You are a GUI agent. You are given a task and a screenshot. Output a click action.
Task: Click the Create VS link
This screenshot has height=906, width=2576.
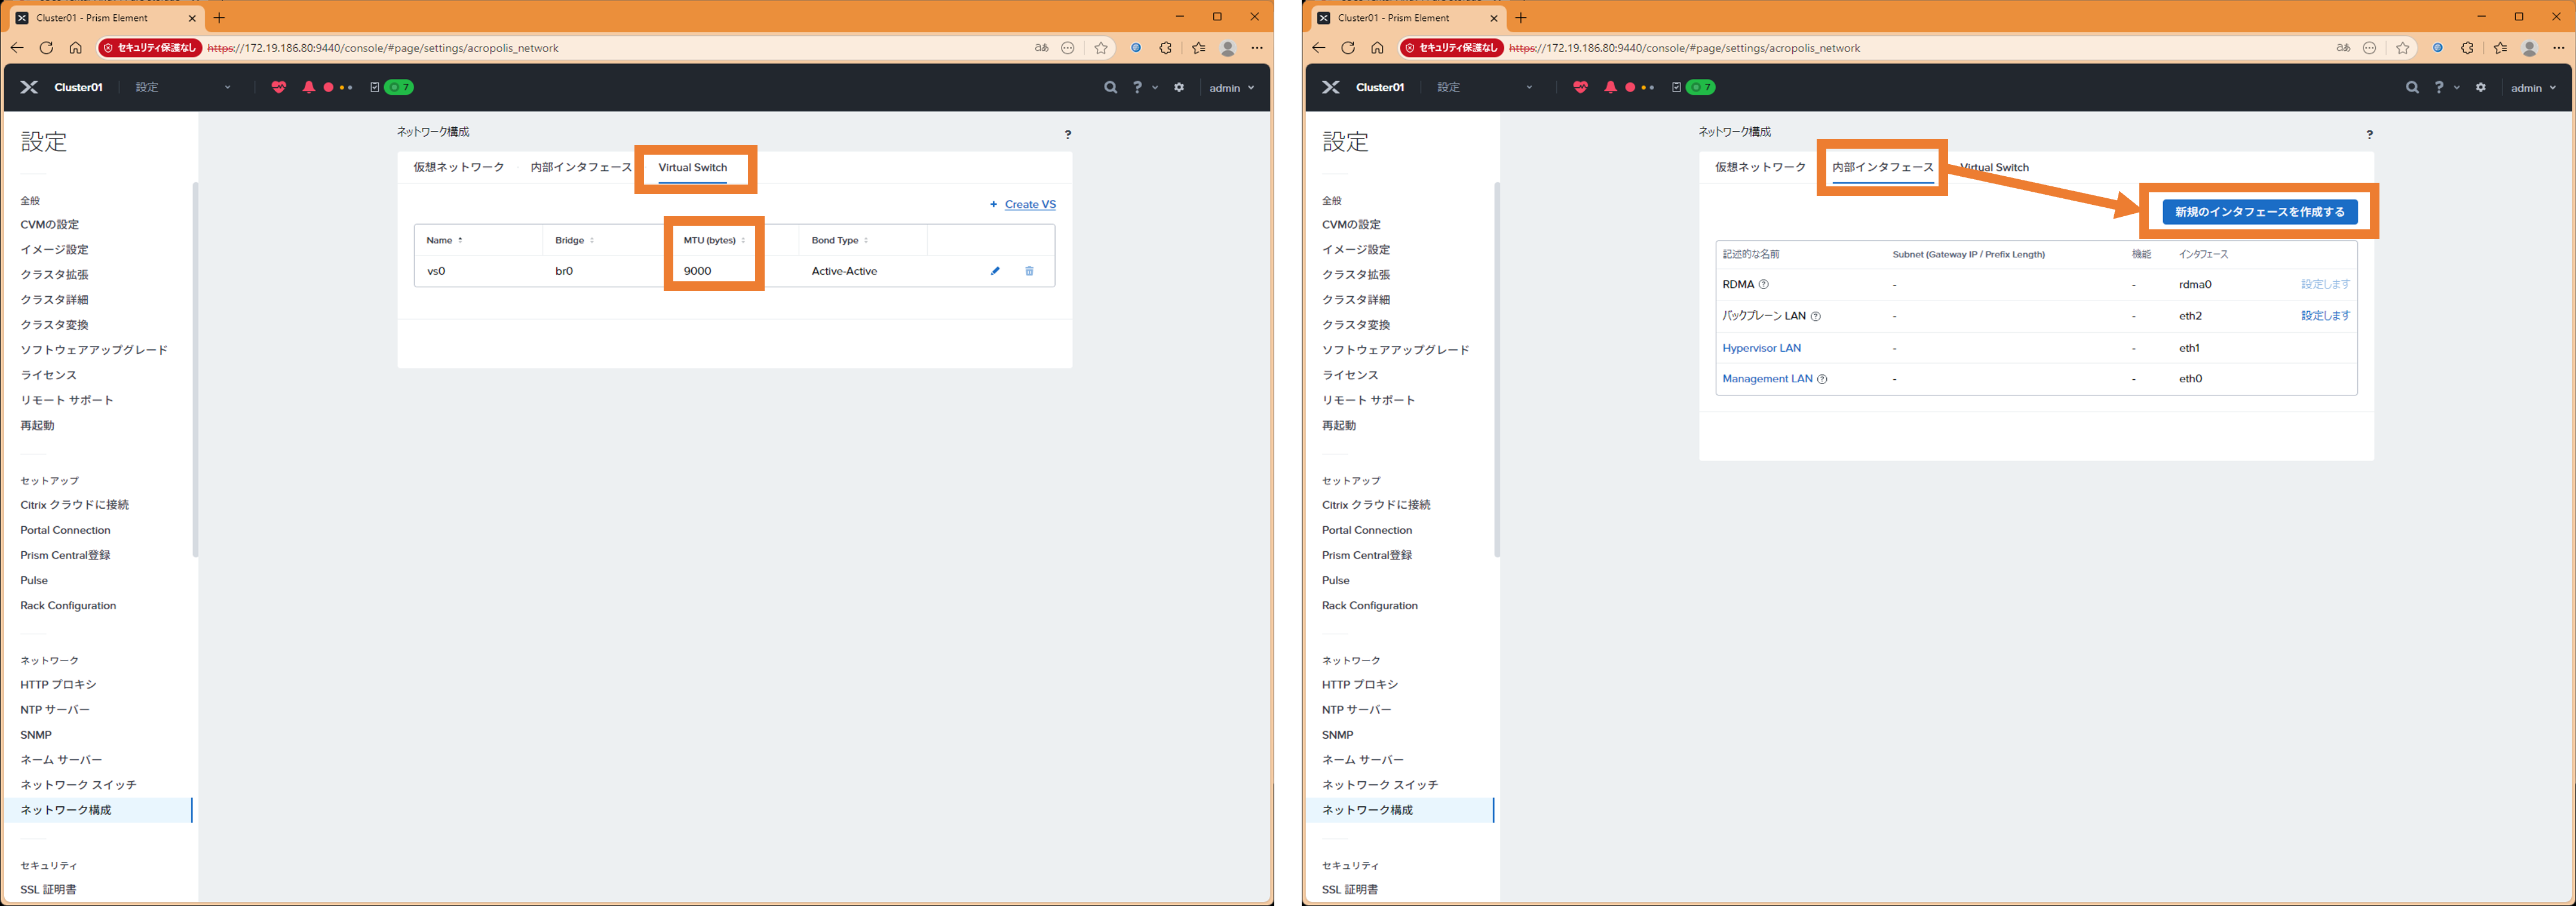(1029, 205)
